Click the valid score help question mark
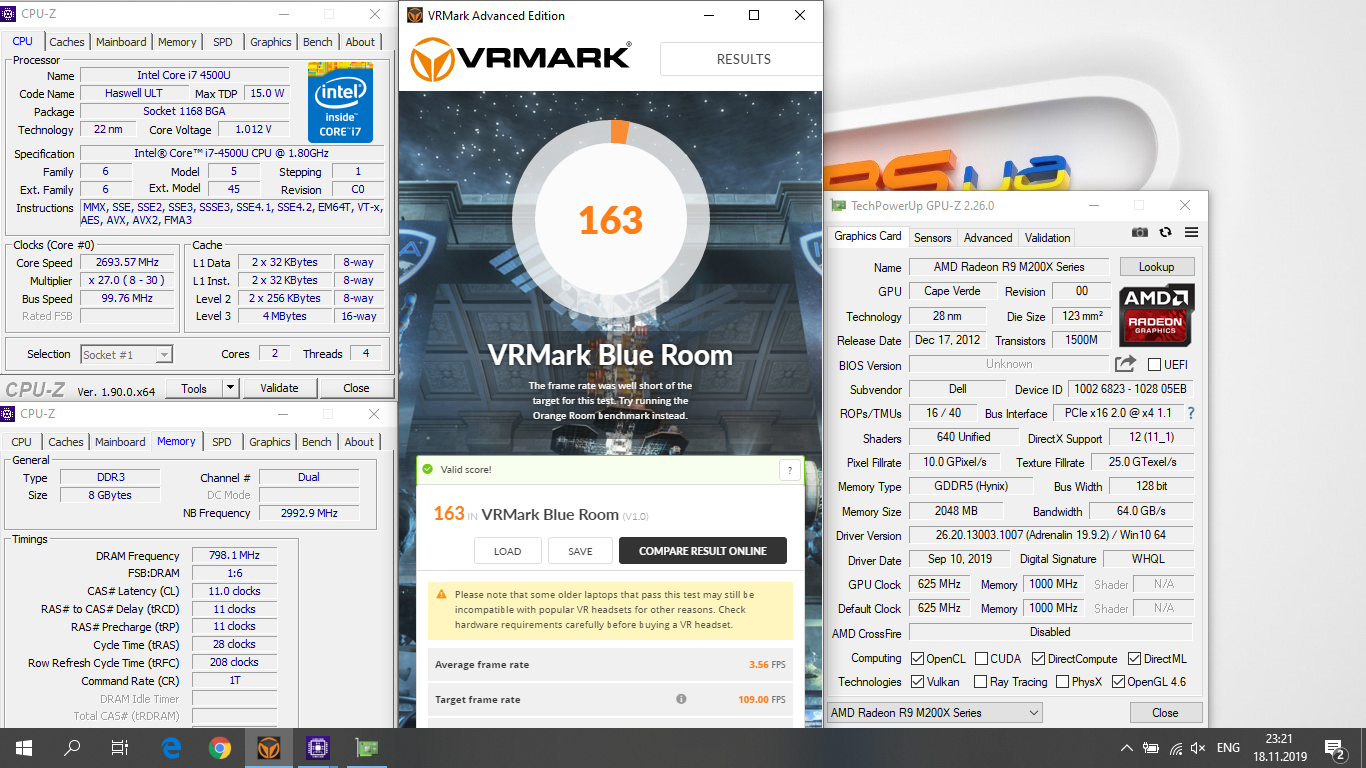Image resolution: width=1366 pixels, height=768 pixels. pos(790,470)
